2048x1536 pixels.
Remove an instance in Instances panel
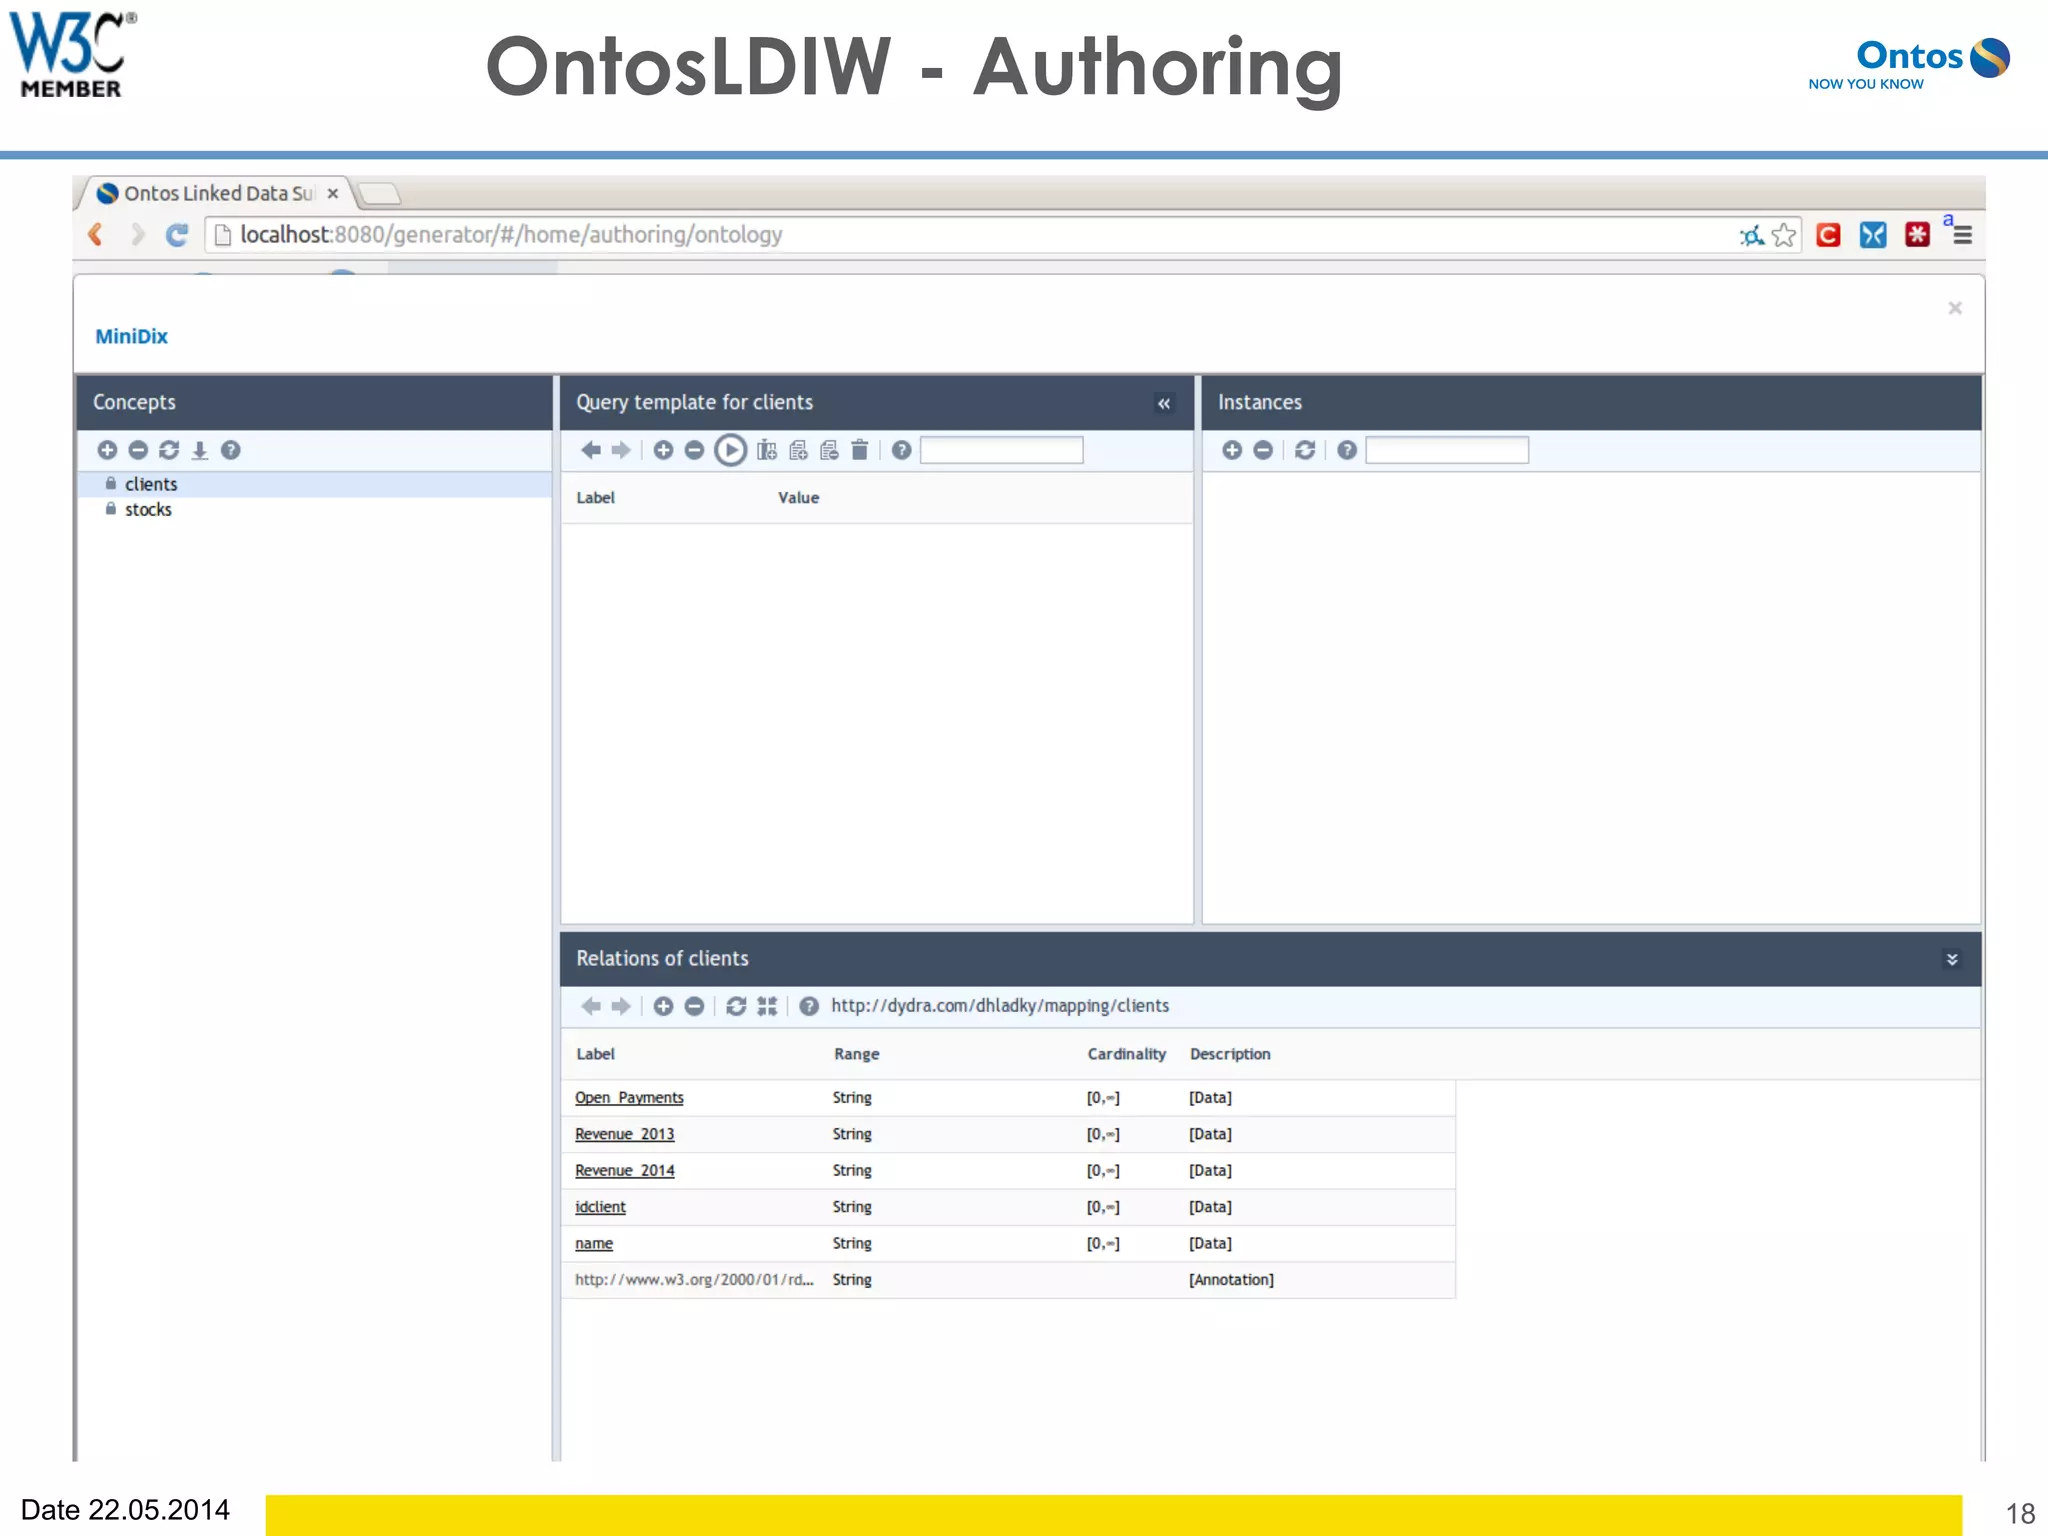pyautogui.click(x=1263, y=450)
